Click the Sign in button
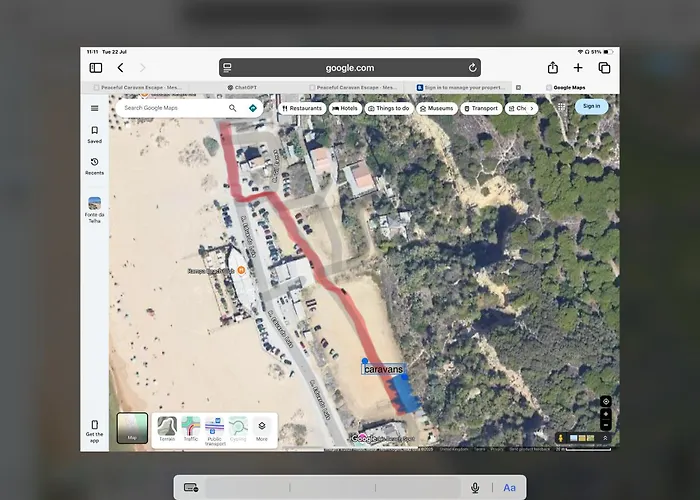Viewport: 700px width, 500px height. [x=591, y=106]
